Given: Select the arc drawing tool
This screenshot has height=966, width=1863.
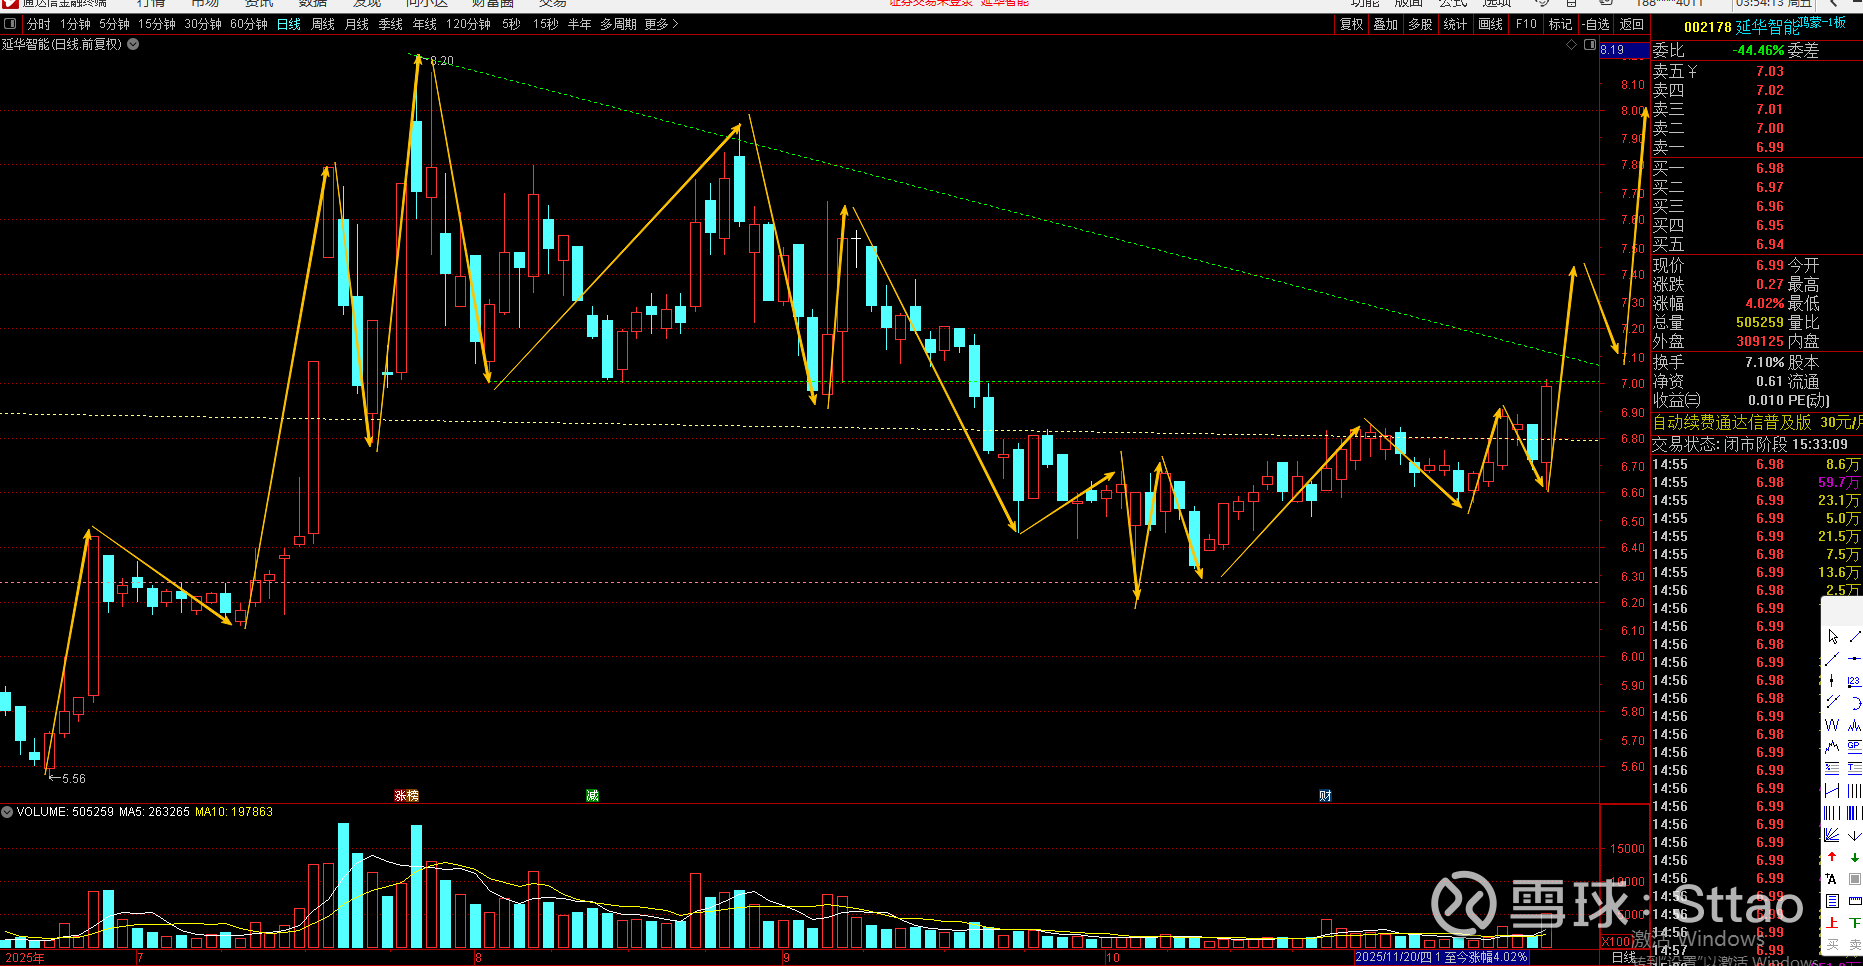Looking at the screenshot, I should pos(1855,703).
